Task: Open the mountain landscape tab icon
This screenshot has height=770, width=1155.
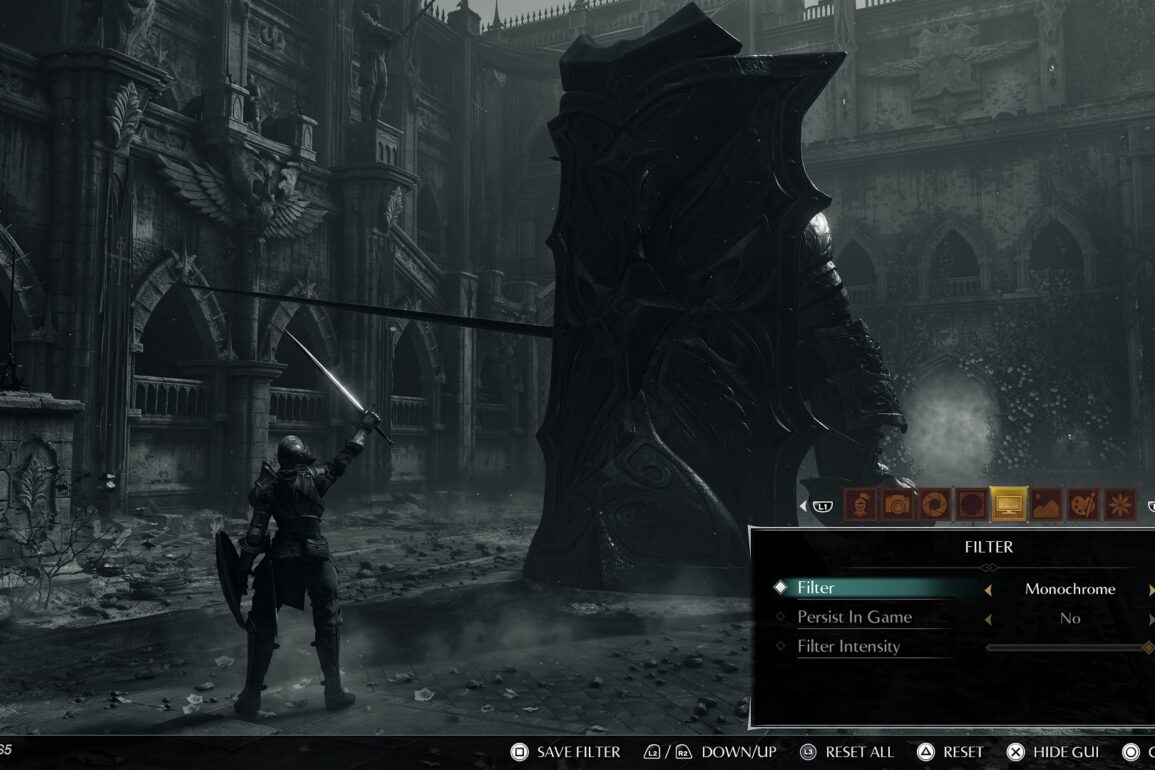Action: [x=1046, y=505]
